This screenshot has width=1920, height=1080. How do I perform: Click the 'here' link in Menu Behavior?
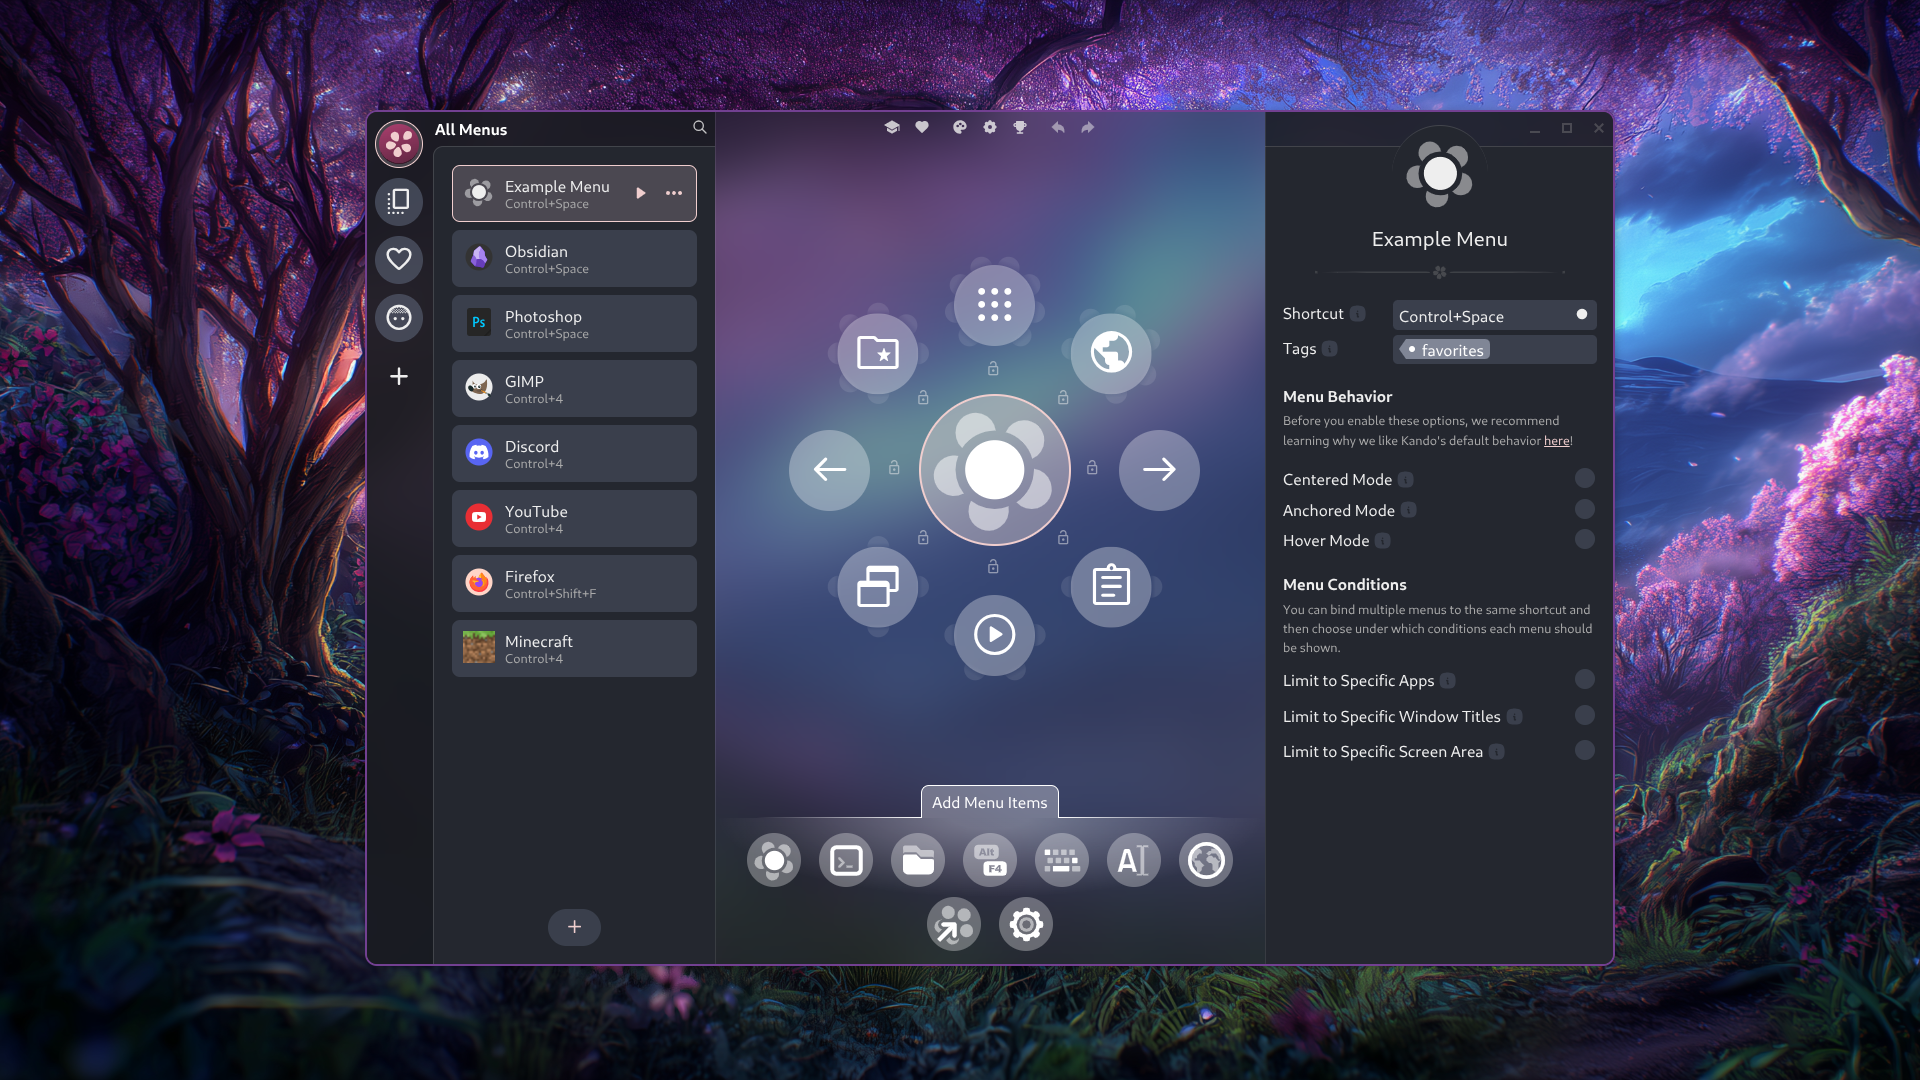[x=1556, y=441]
